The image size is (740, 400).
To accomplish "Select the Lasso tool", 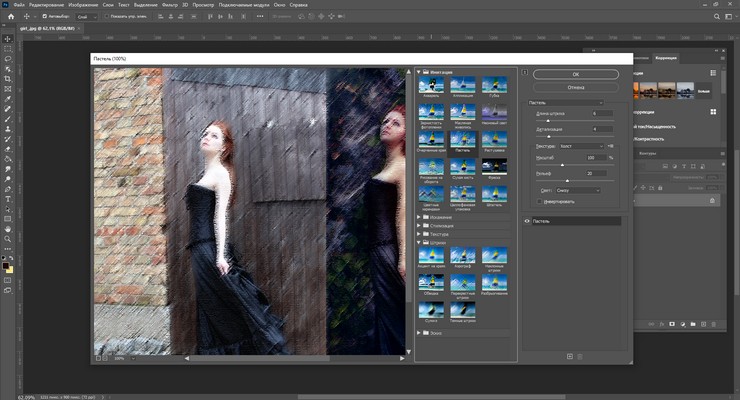I will 8,59.
